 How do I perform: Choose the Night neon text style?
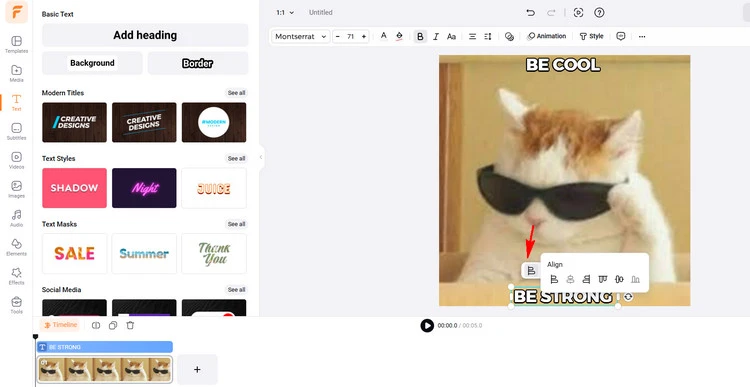(144, 188)
